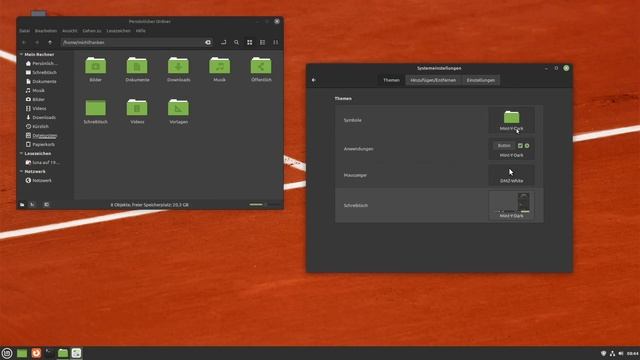
Task: Open the Gehen zu menu
Action: click(x=92, y=31)
